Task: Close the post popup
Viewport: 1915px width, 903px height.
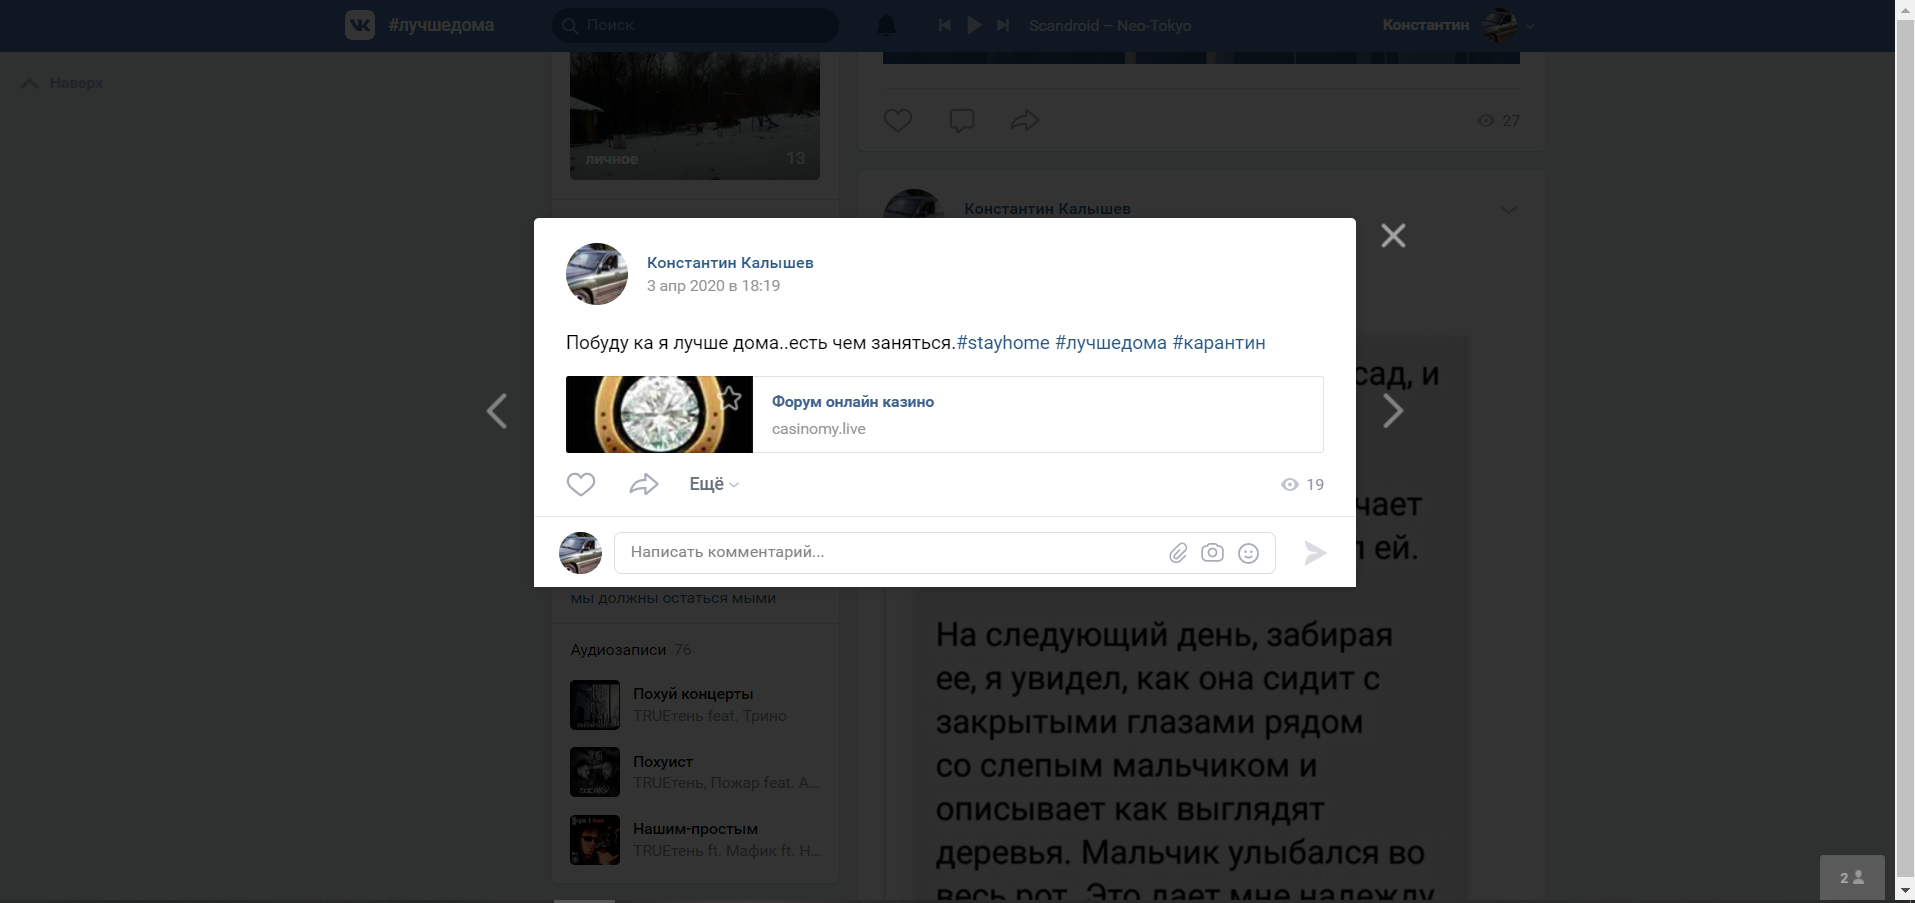Action: (x=1393, y=236)
